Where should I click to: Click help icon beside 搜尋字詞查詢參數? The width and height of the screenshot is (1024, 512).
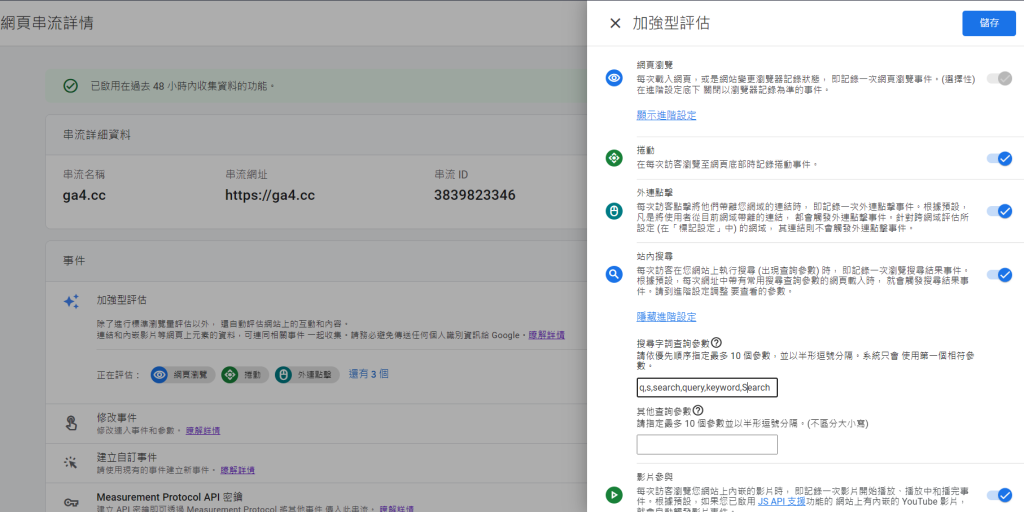click(716, 342)
